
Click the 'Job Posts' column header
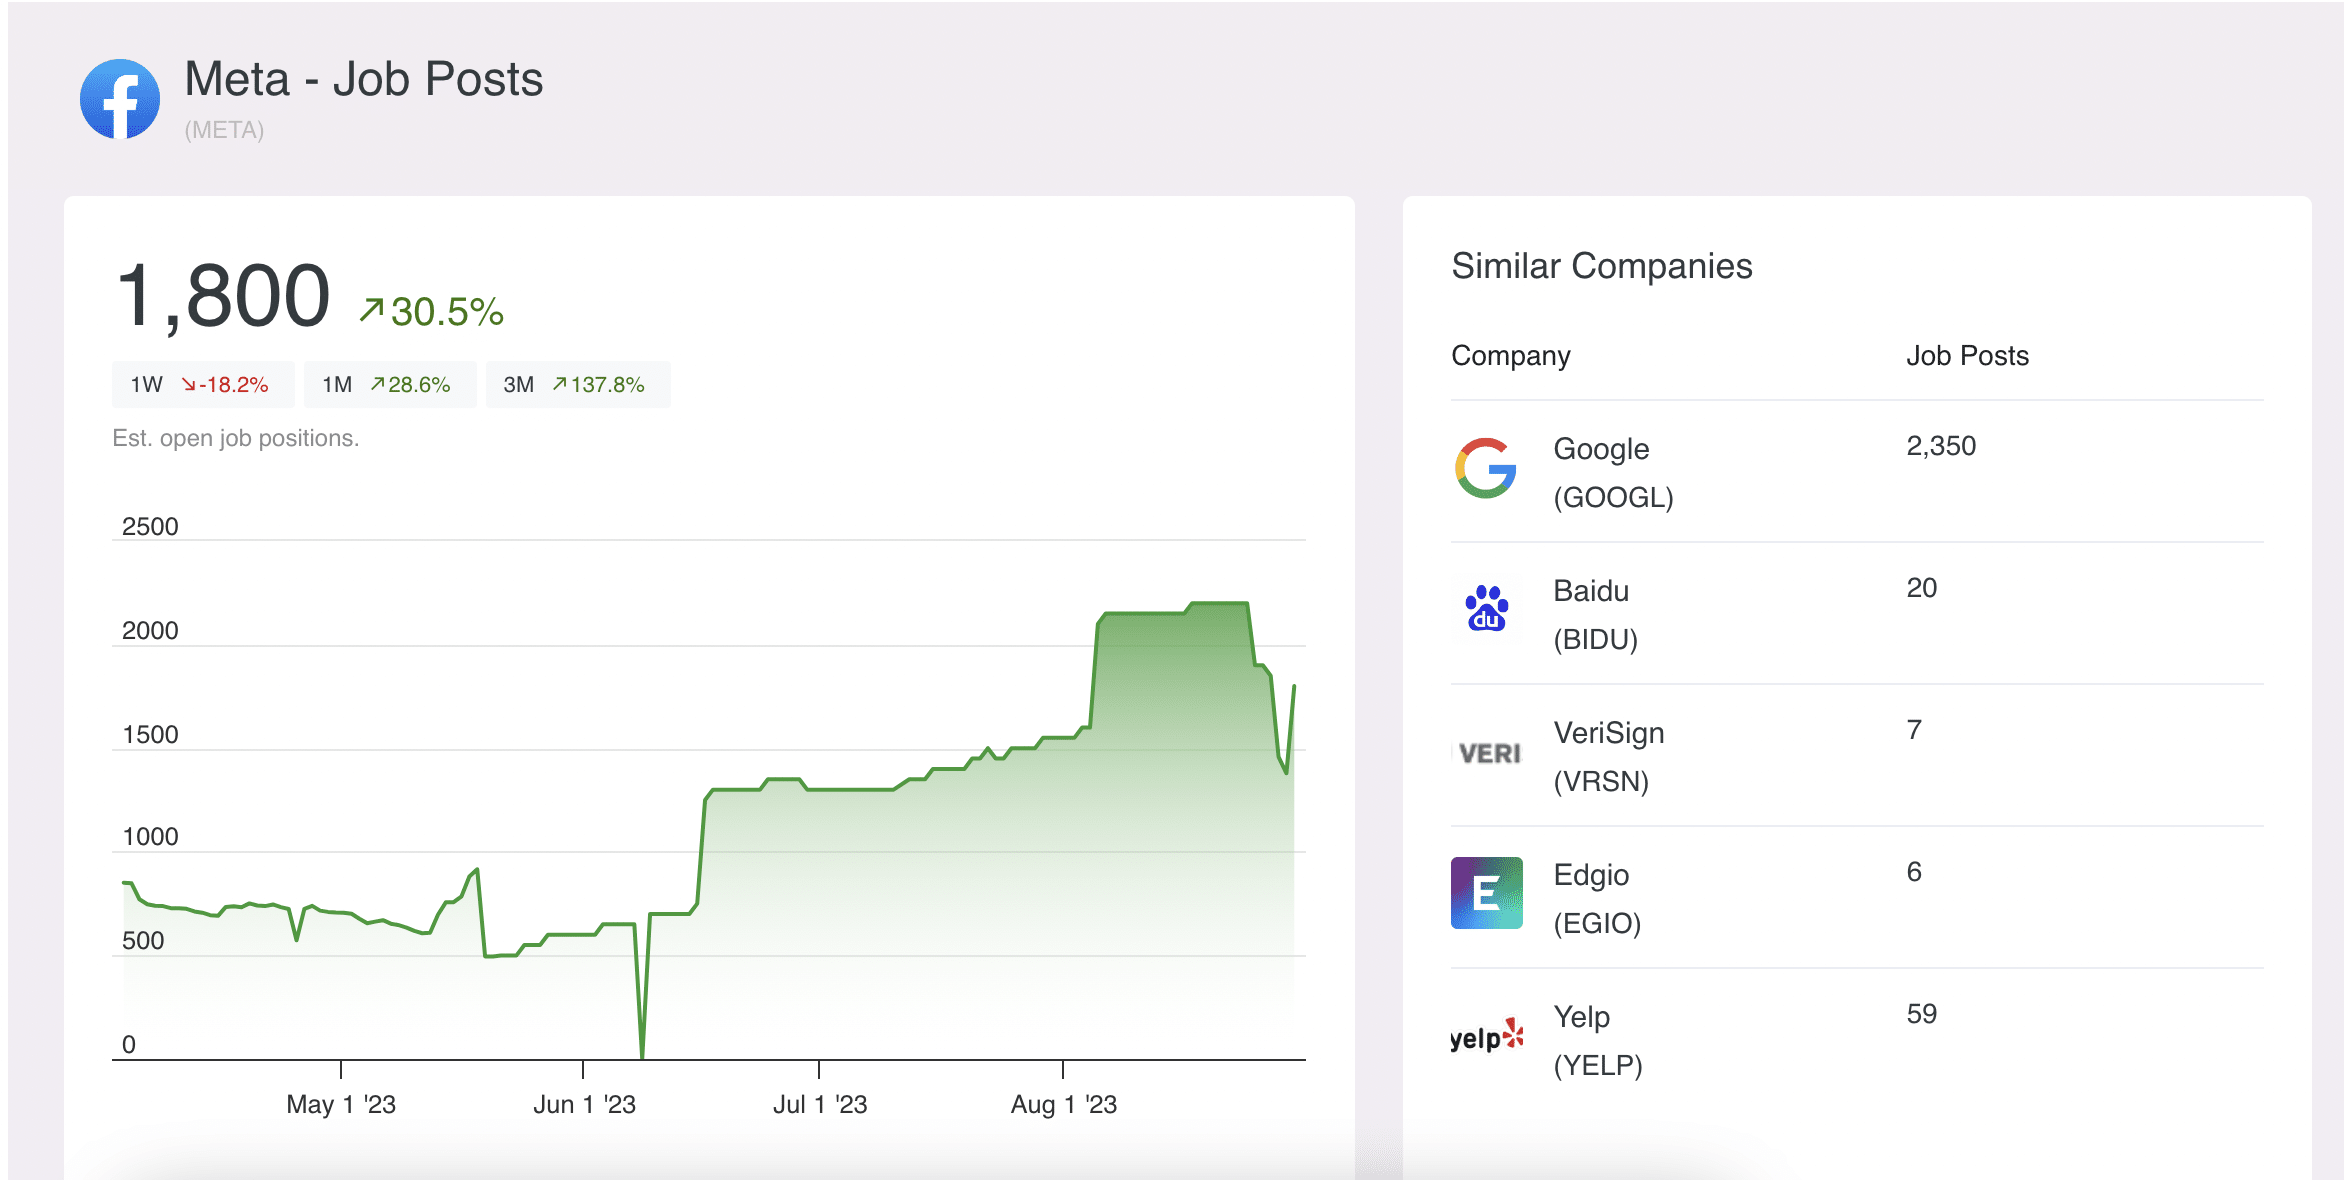click(1967, 356)
